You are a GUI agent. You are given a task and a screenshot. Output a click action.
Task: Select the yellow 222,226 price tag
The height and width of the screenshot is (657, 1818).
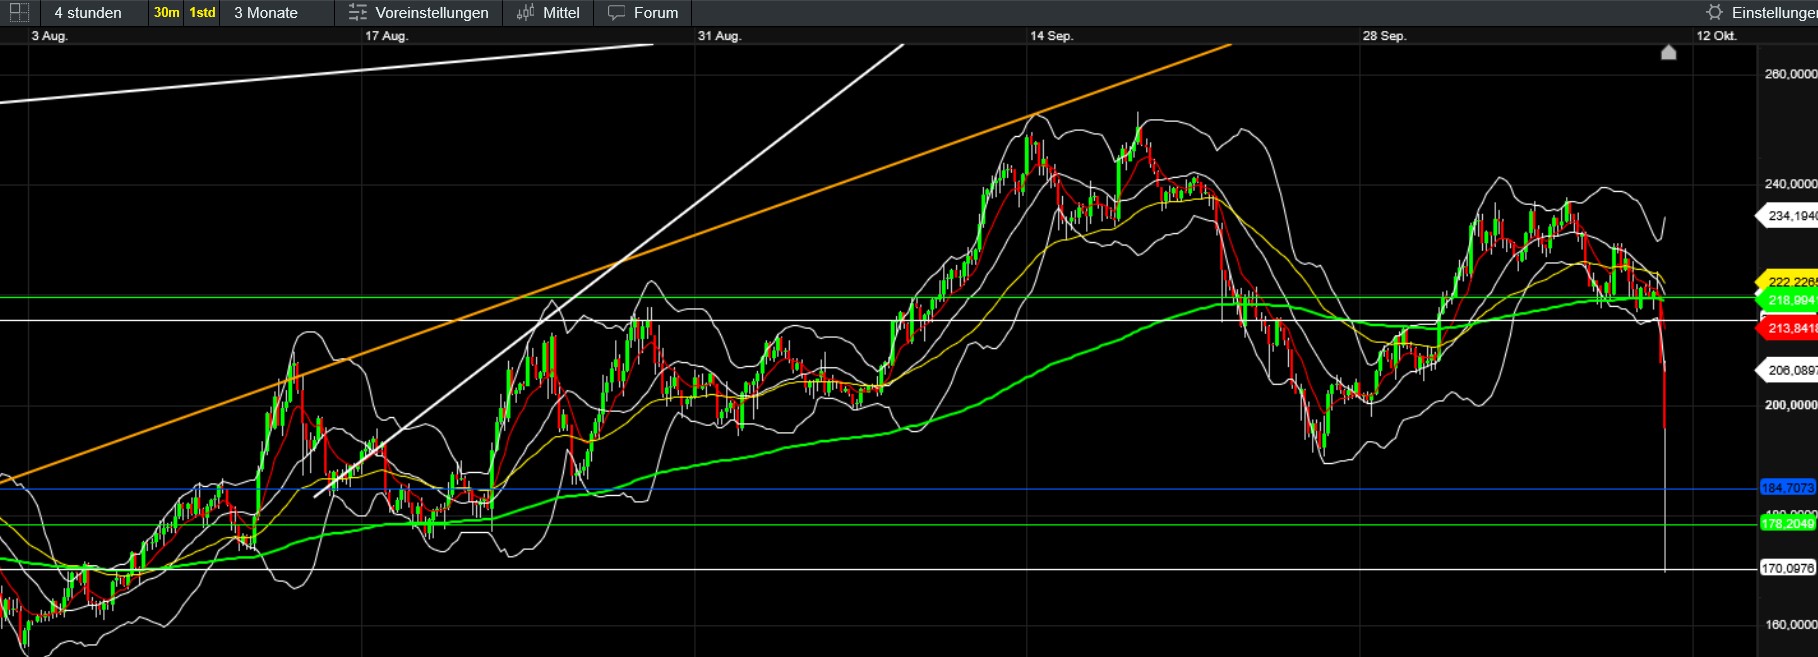[1788, 282]
